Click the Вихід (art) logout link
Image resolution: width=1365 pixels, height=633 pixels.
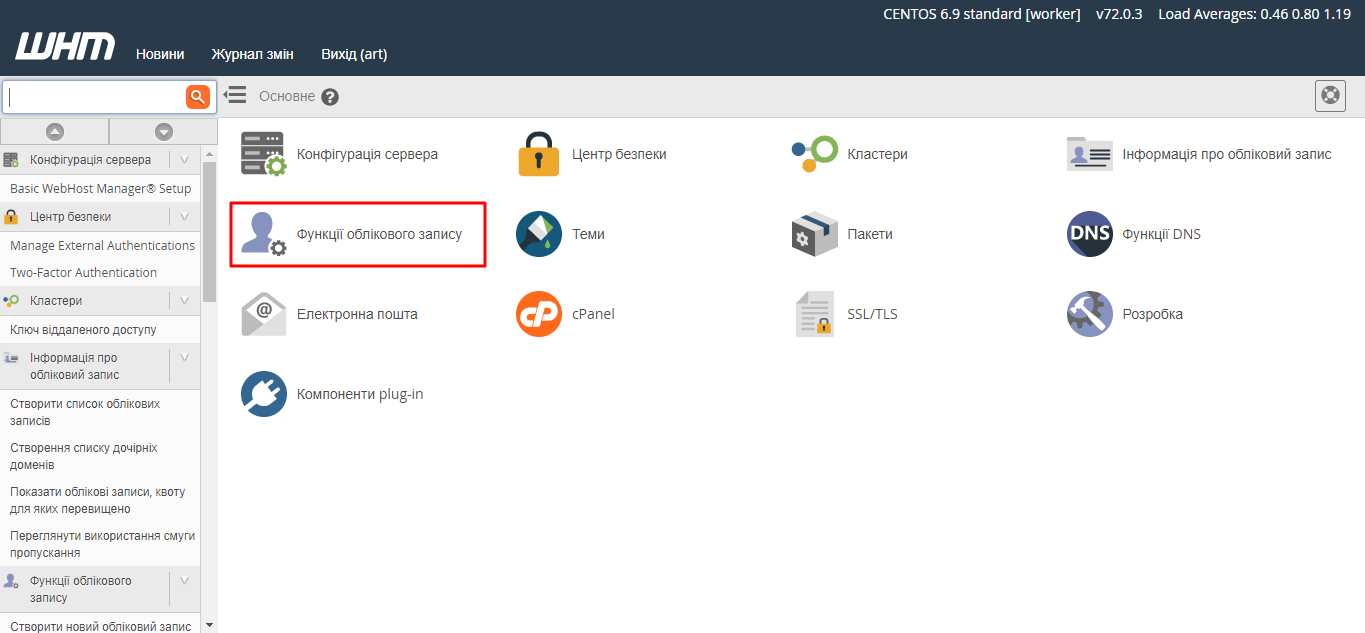point(354,54)
